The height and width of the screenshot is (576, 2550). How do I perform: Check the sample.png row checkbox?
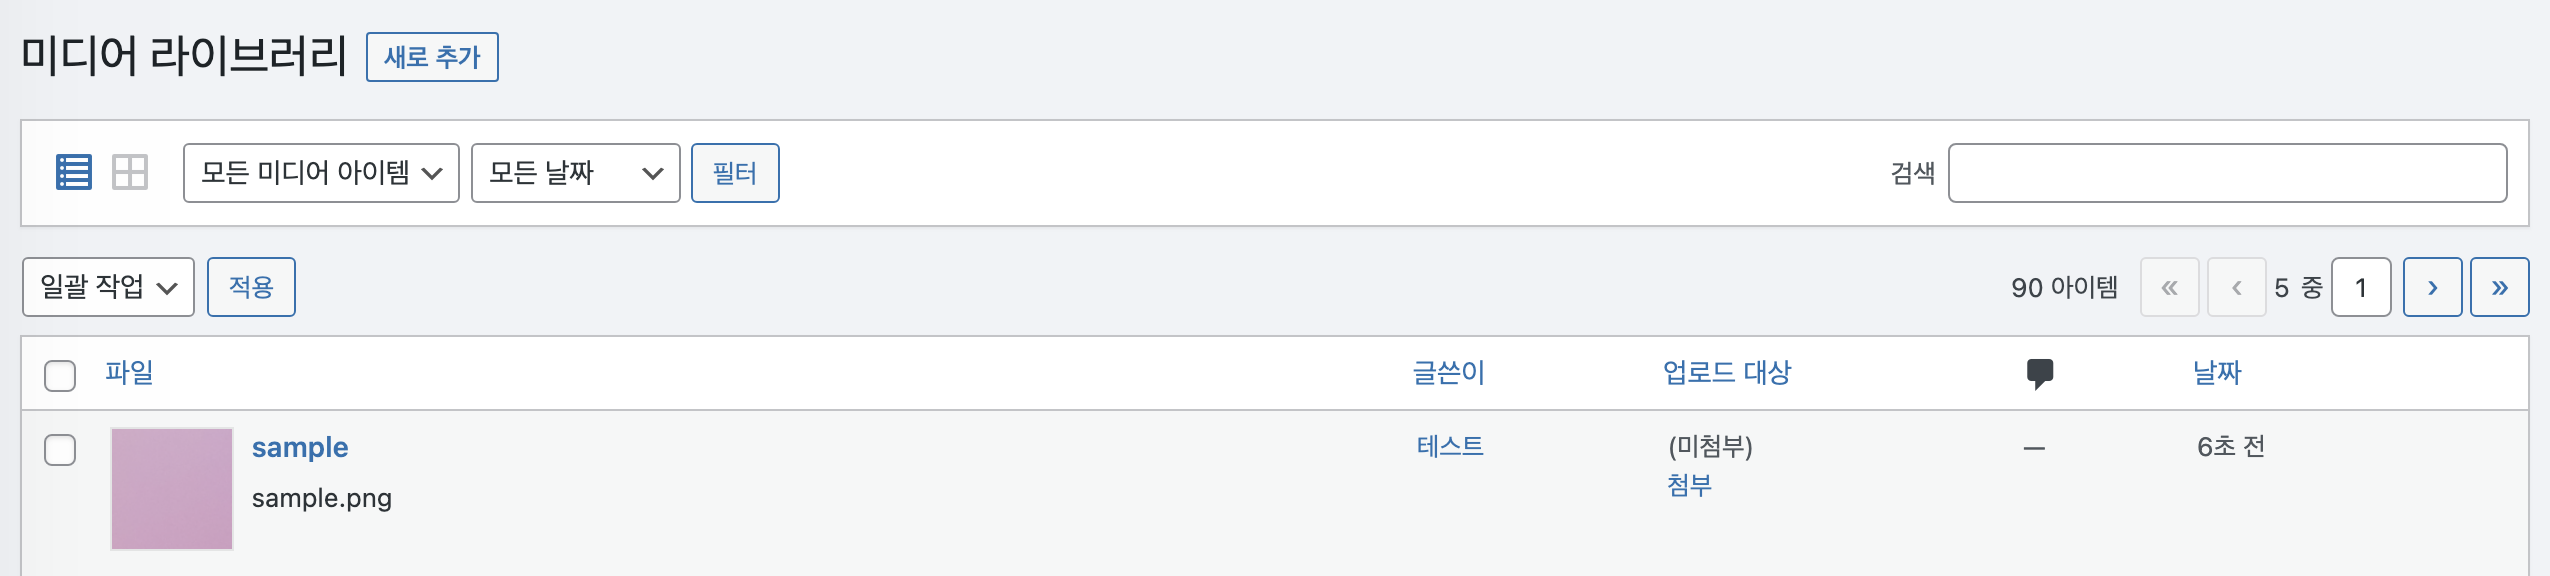[x=60, y=450]
